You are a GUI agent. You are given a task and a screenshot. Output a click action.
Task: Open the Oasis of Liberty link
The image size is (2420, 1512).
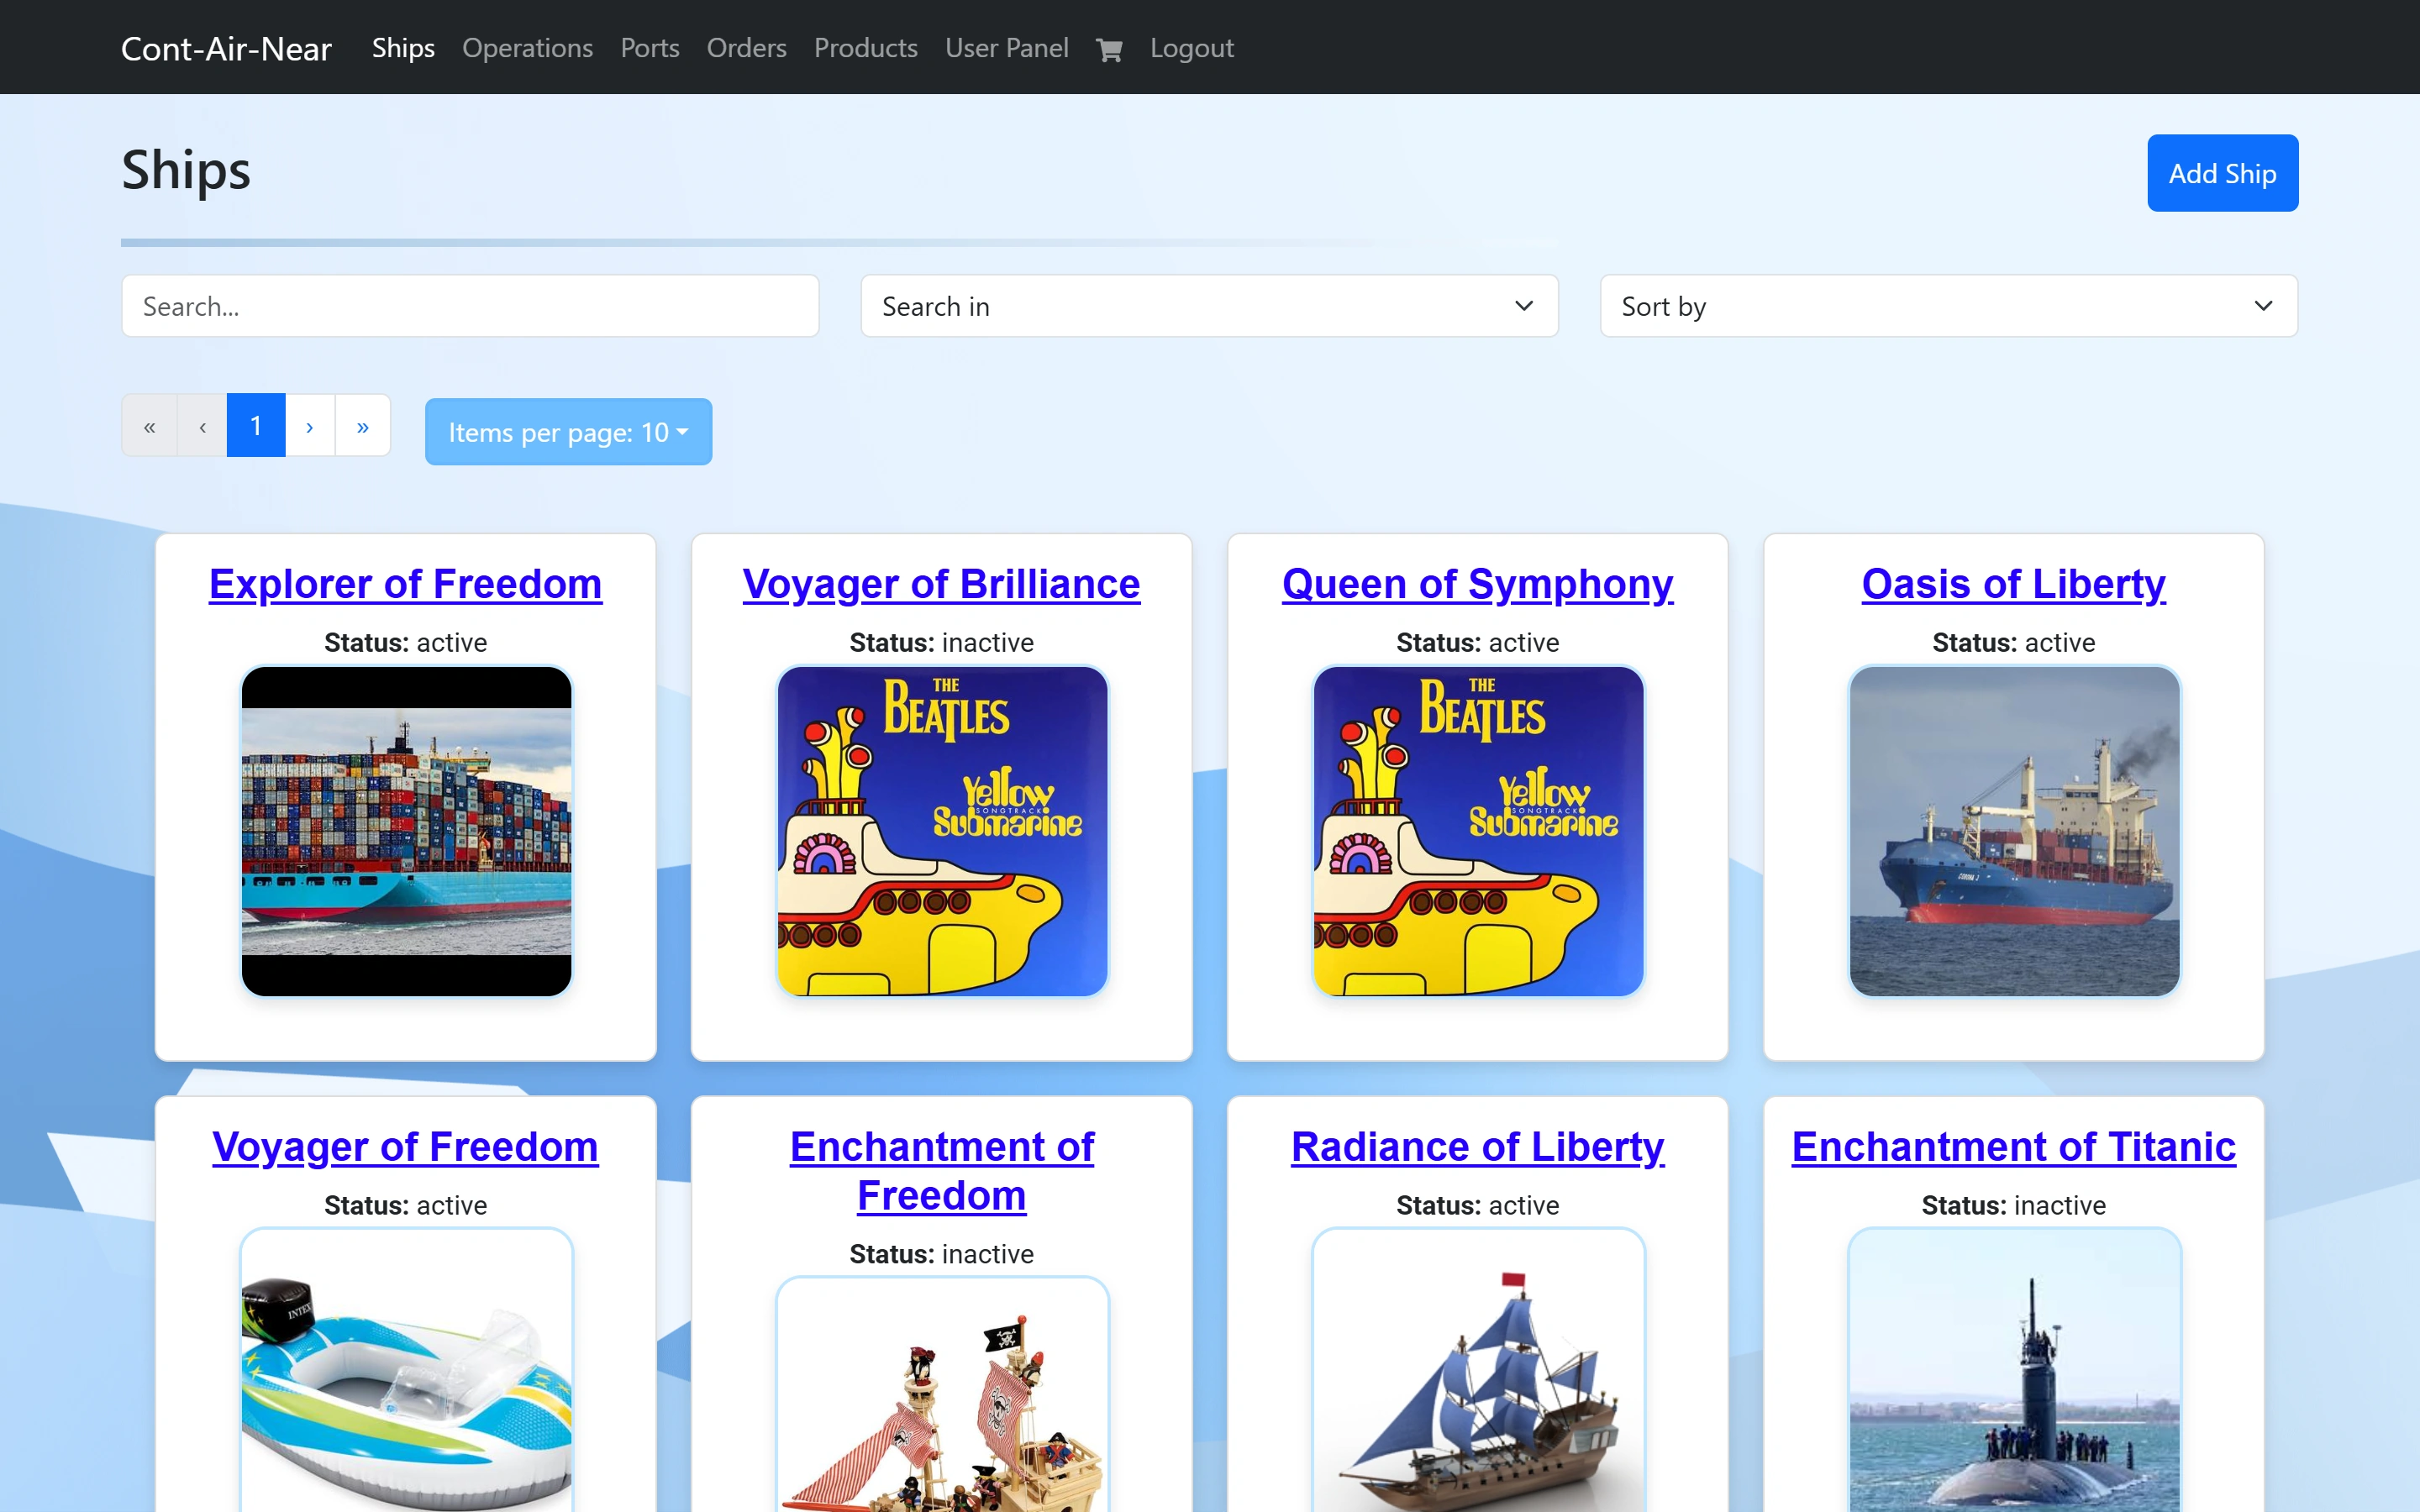click(2013, 584)
